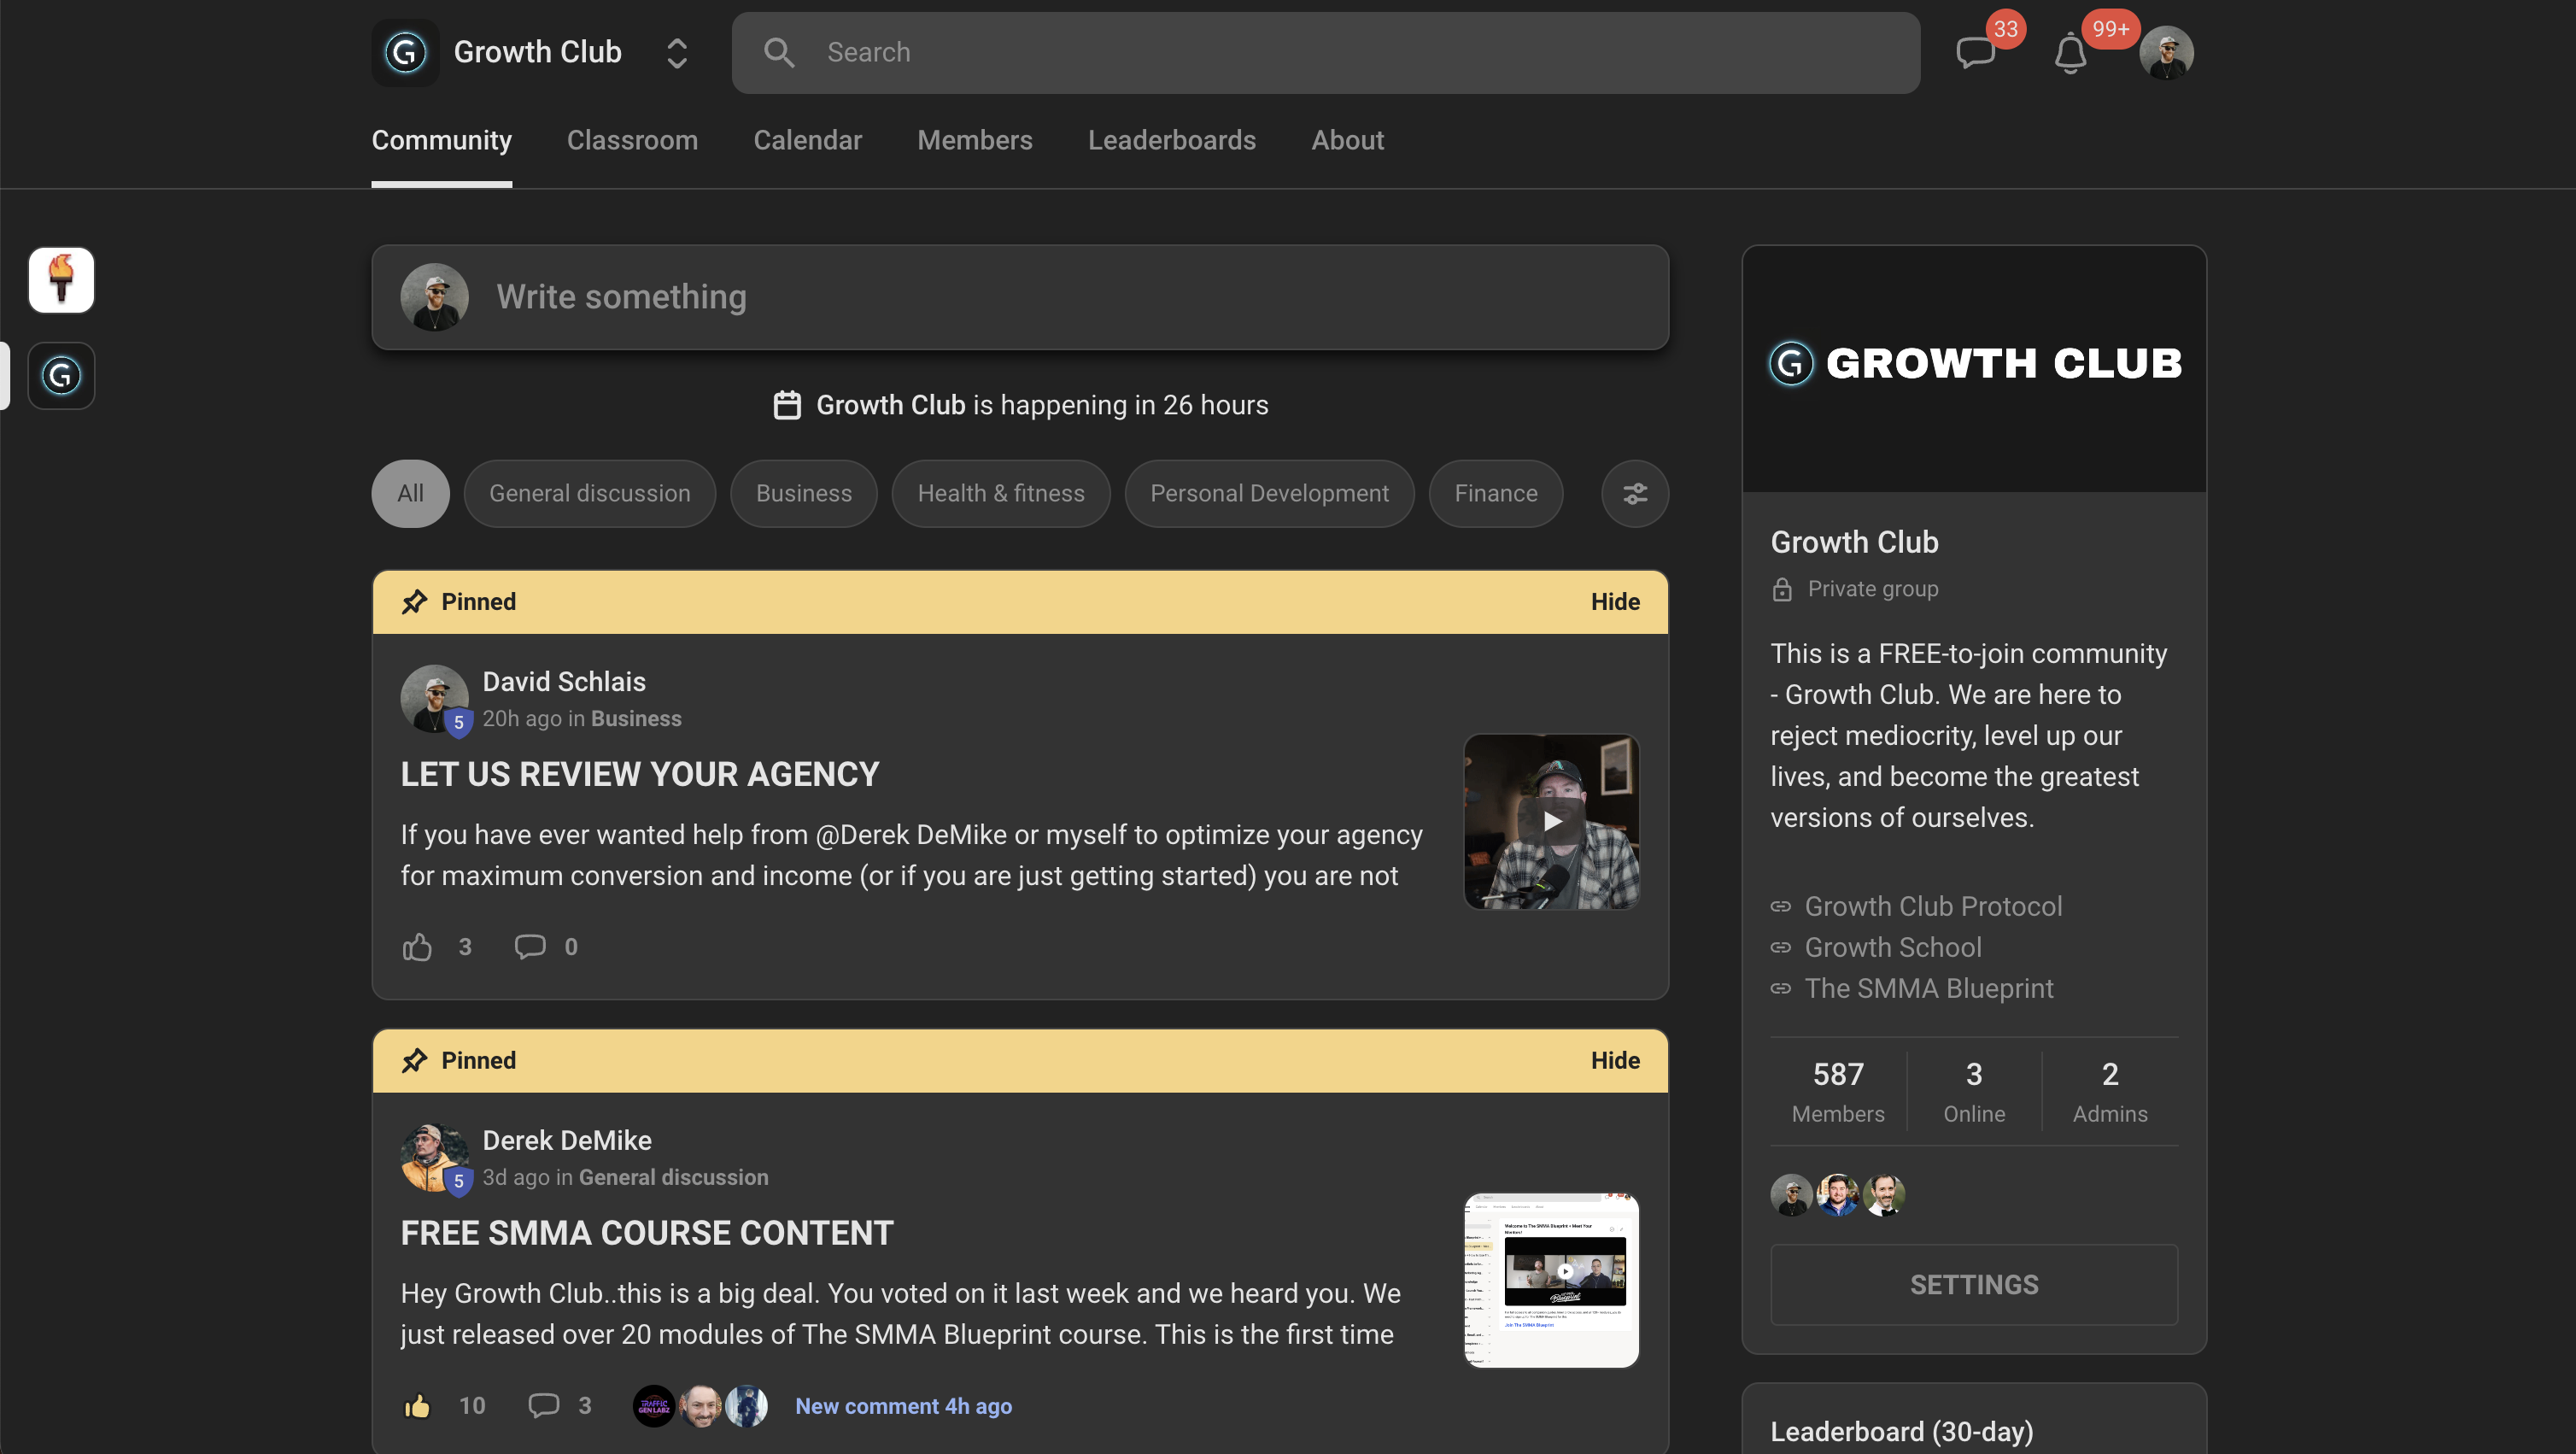2576x1454 pixels.
Task: Play the agency review video thumbnail
Action: (1551, 822)
